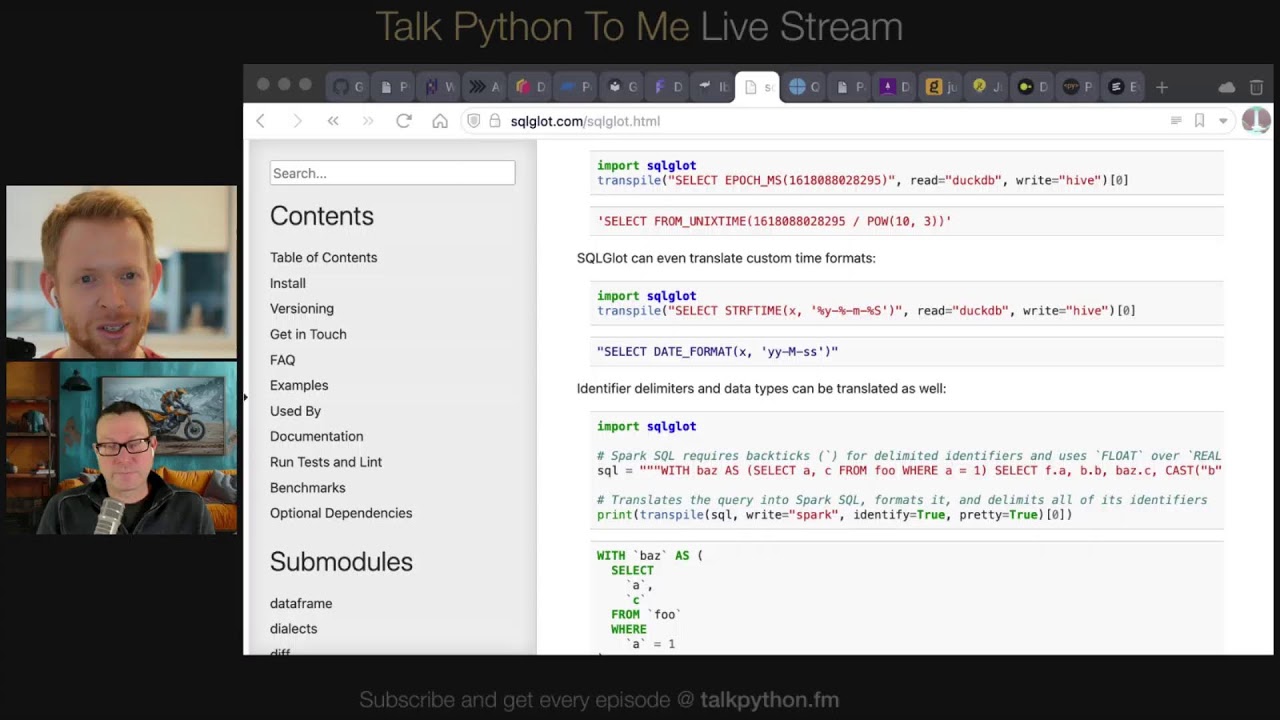Viewport: 1280px width, 720px height.
Task: Jump to the Benchmarks section
Action: pyautogui.click(x=307, y=487)
